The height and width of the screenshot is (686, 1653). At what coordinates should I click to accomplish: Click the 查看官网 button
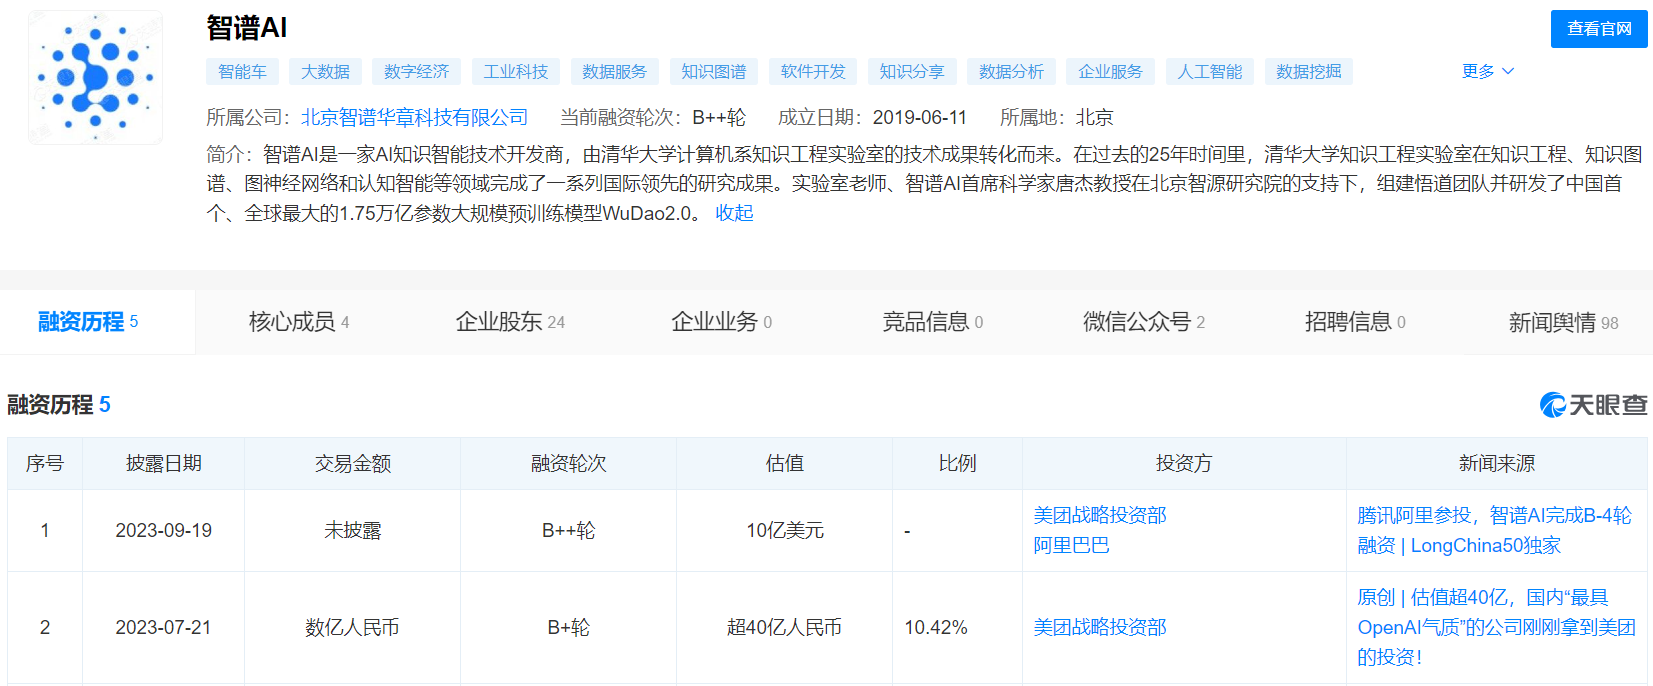(1599, 29)
